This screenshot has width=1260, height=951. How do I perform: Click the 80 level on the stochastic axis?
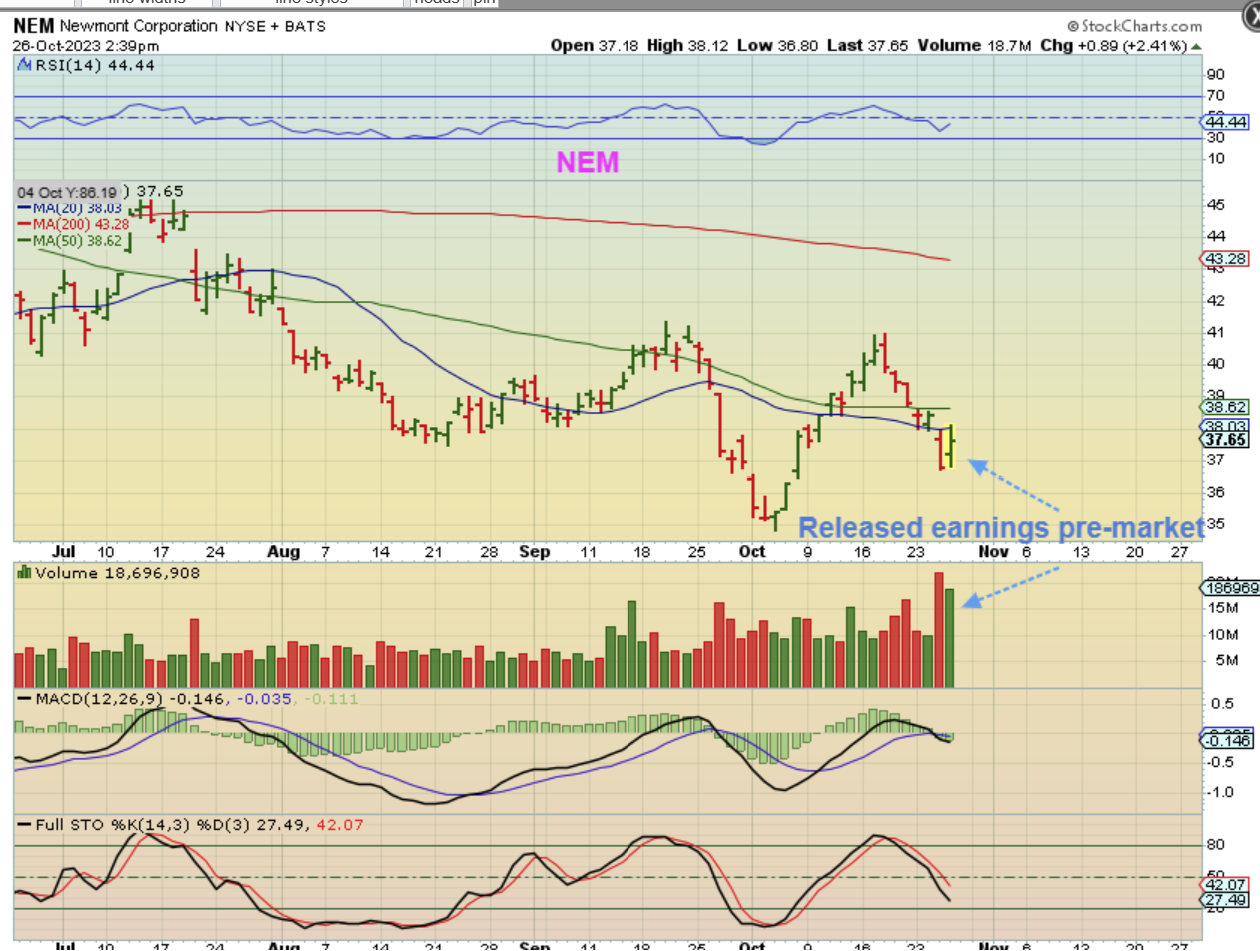[1216, 845]
